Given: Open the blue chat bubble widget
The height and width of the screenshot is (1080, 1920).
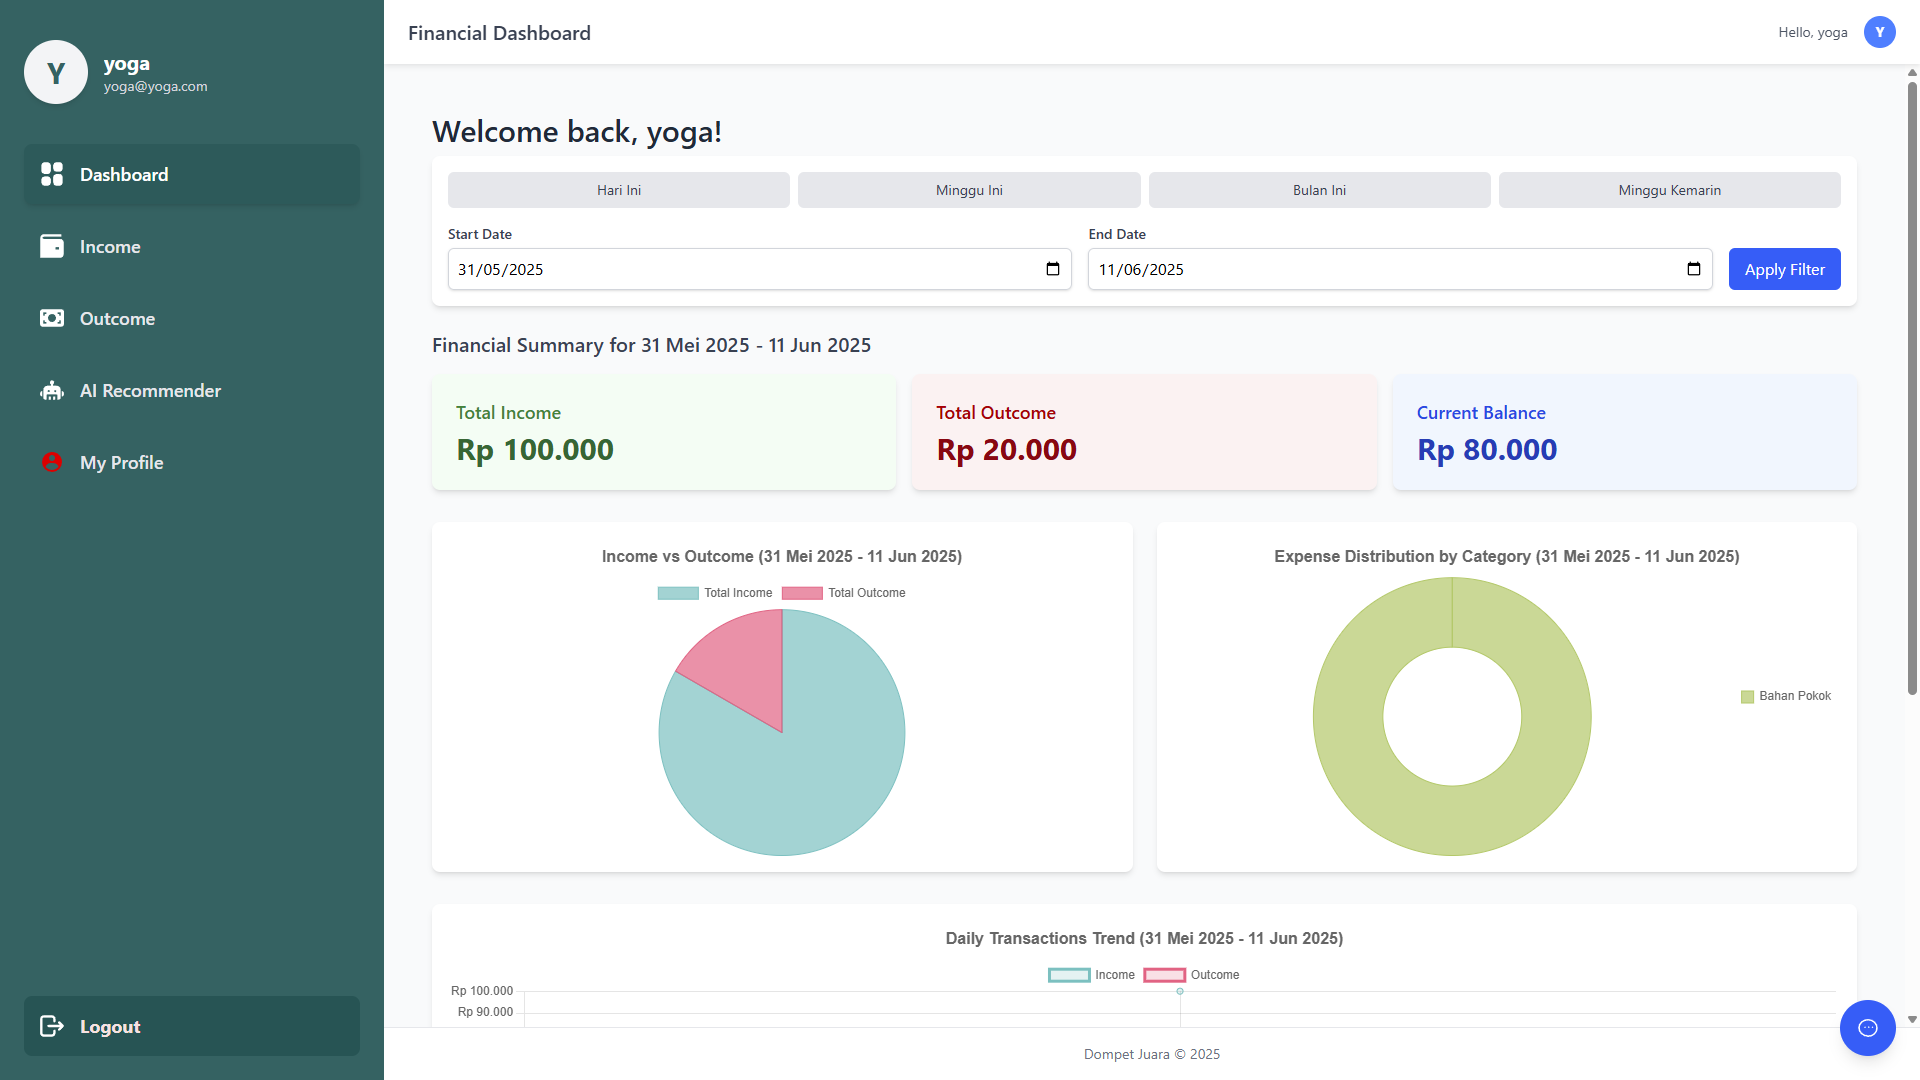Looking at the screenshot, I should click(x=1867, y=1028).
